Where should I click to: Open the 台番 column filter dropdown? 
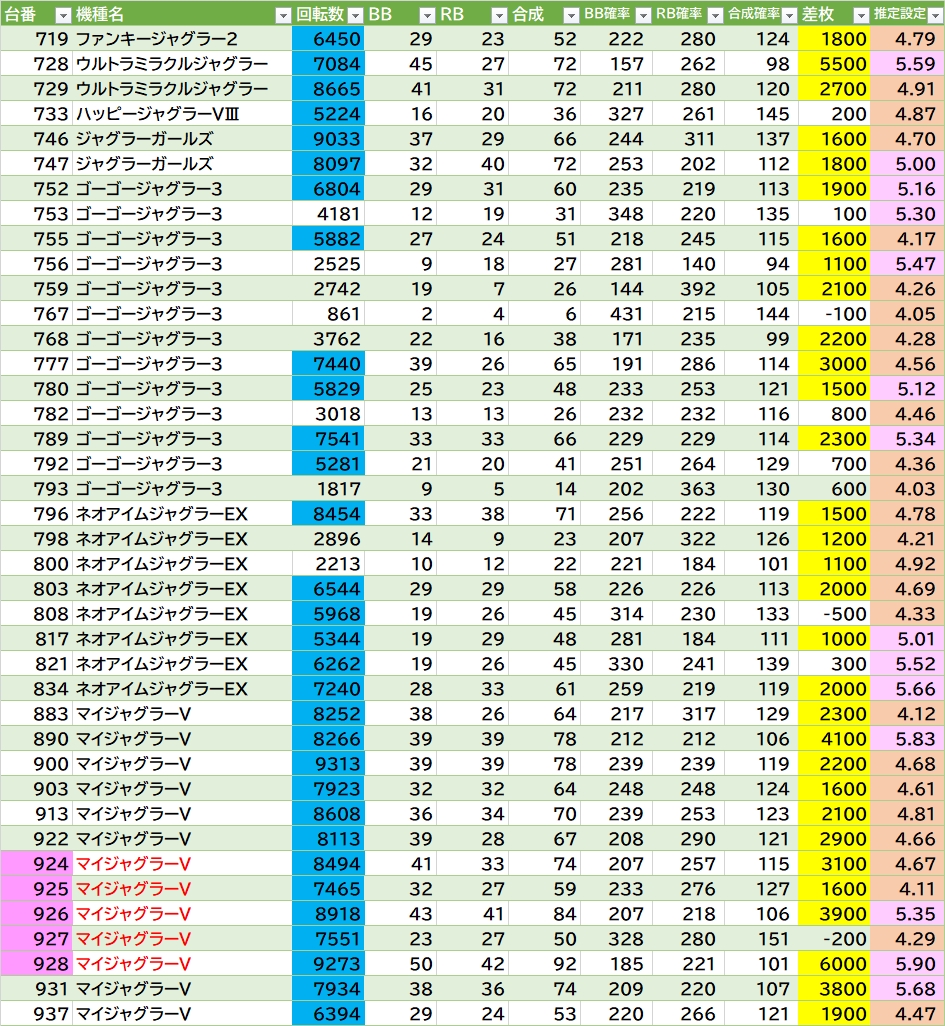point(62,15)
